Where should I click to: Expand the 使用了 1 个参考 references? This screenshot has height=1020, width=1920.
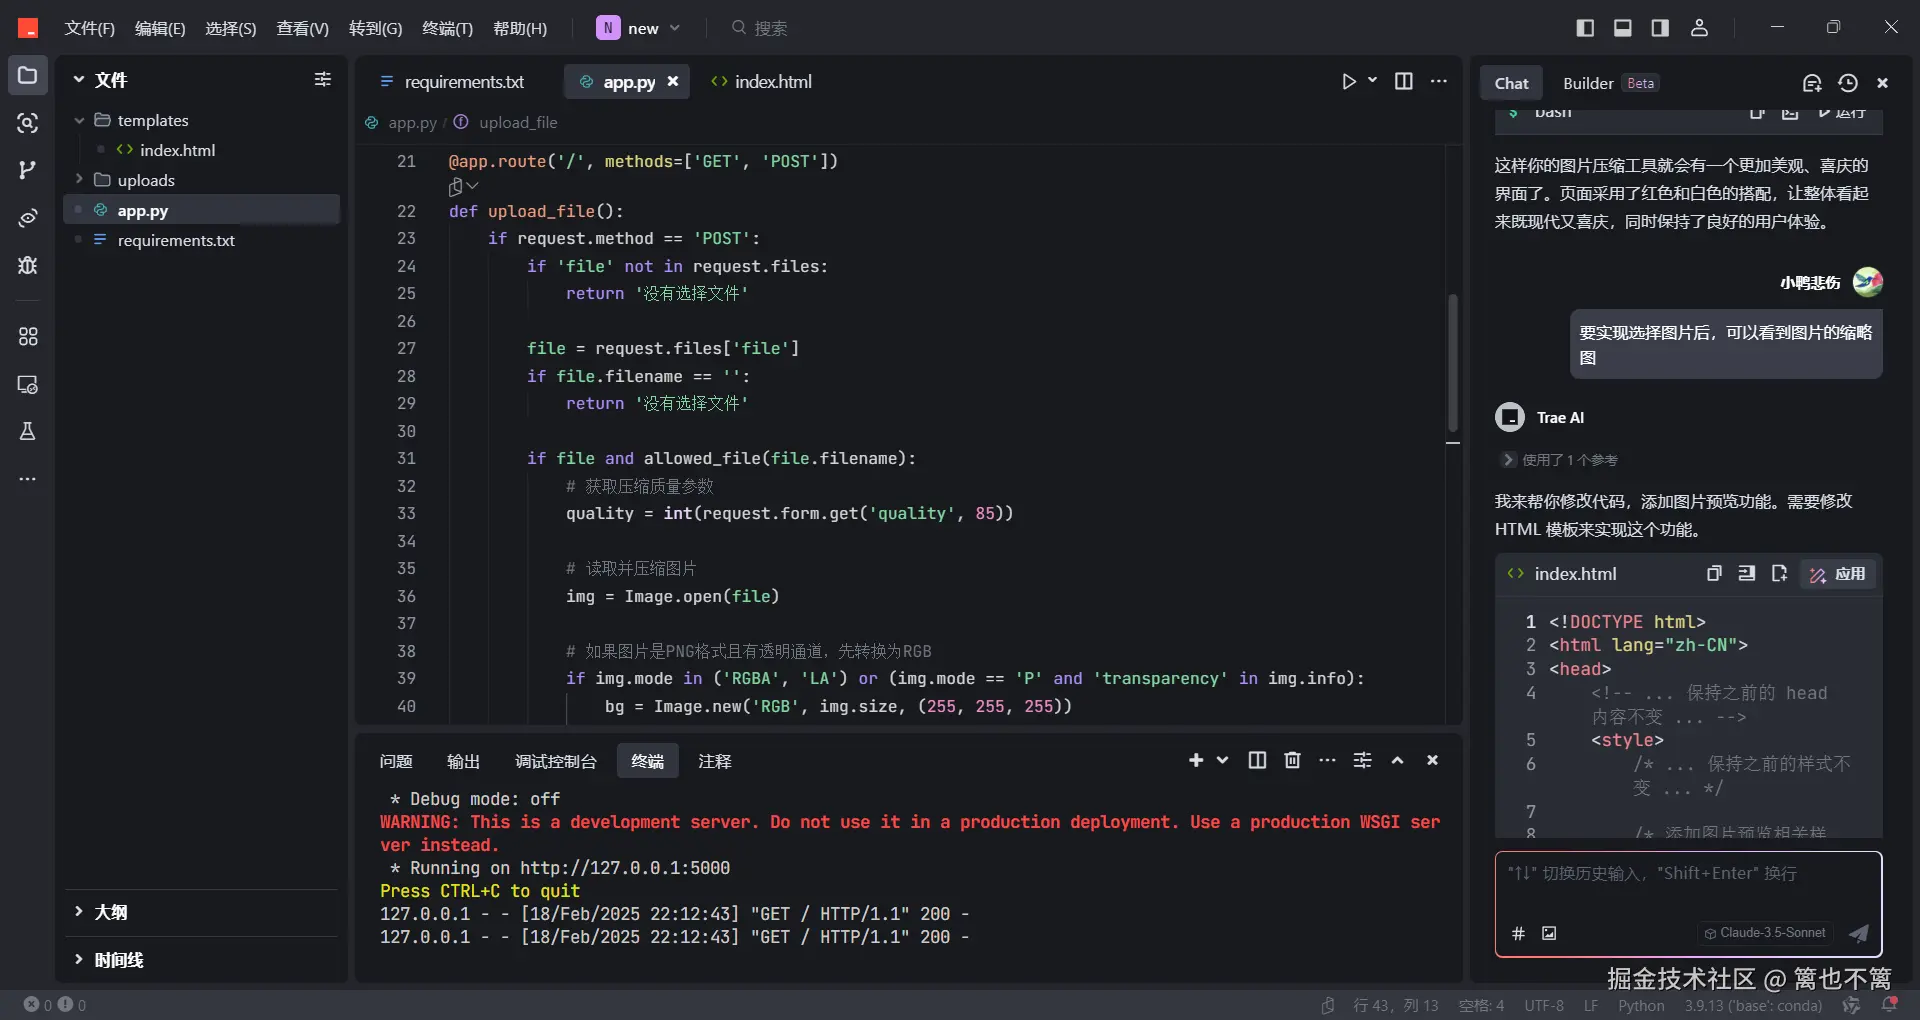pos(1559,460)
